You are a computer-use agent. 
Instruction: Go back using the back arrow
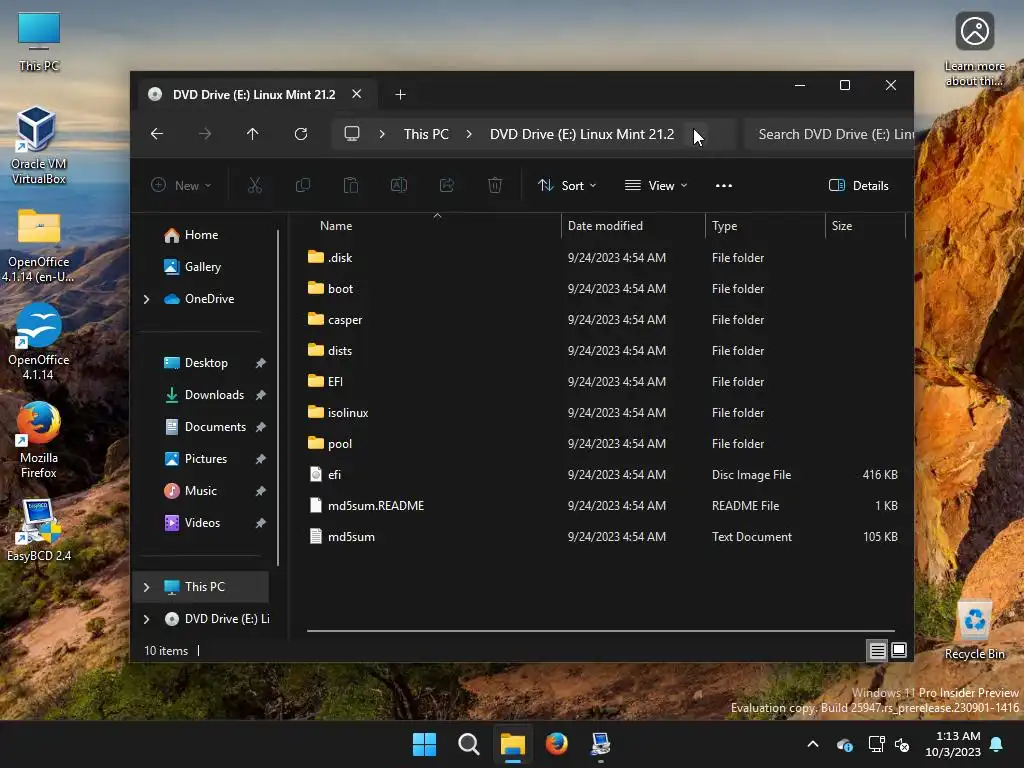click(157, 134)
